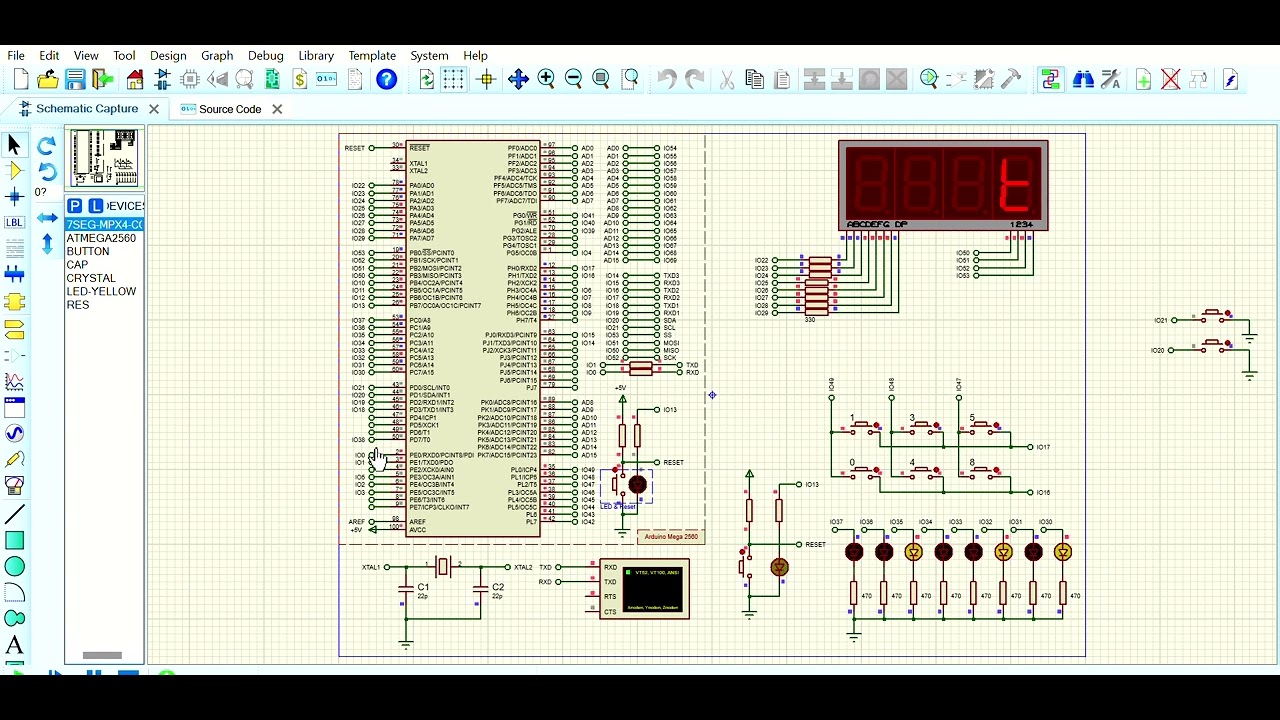The width and height of the screenshot is (1280, 720).
Task: Open the Template menu
Action: click(372, 56)
